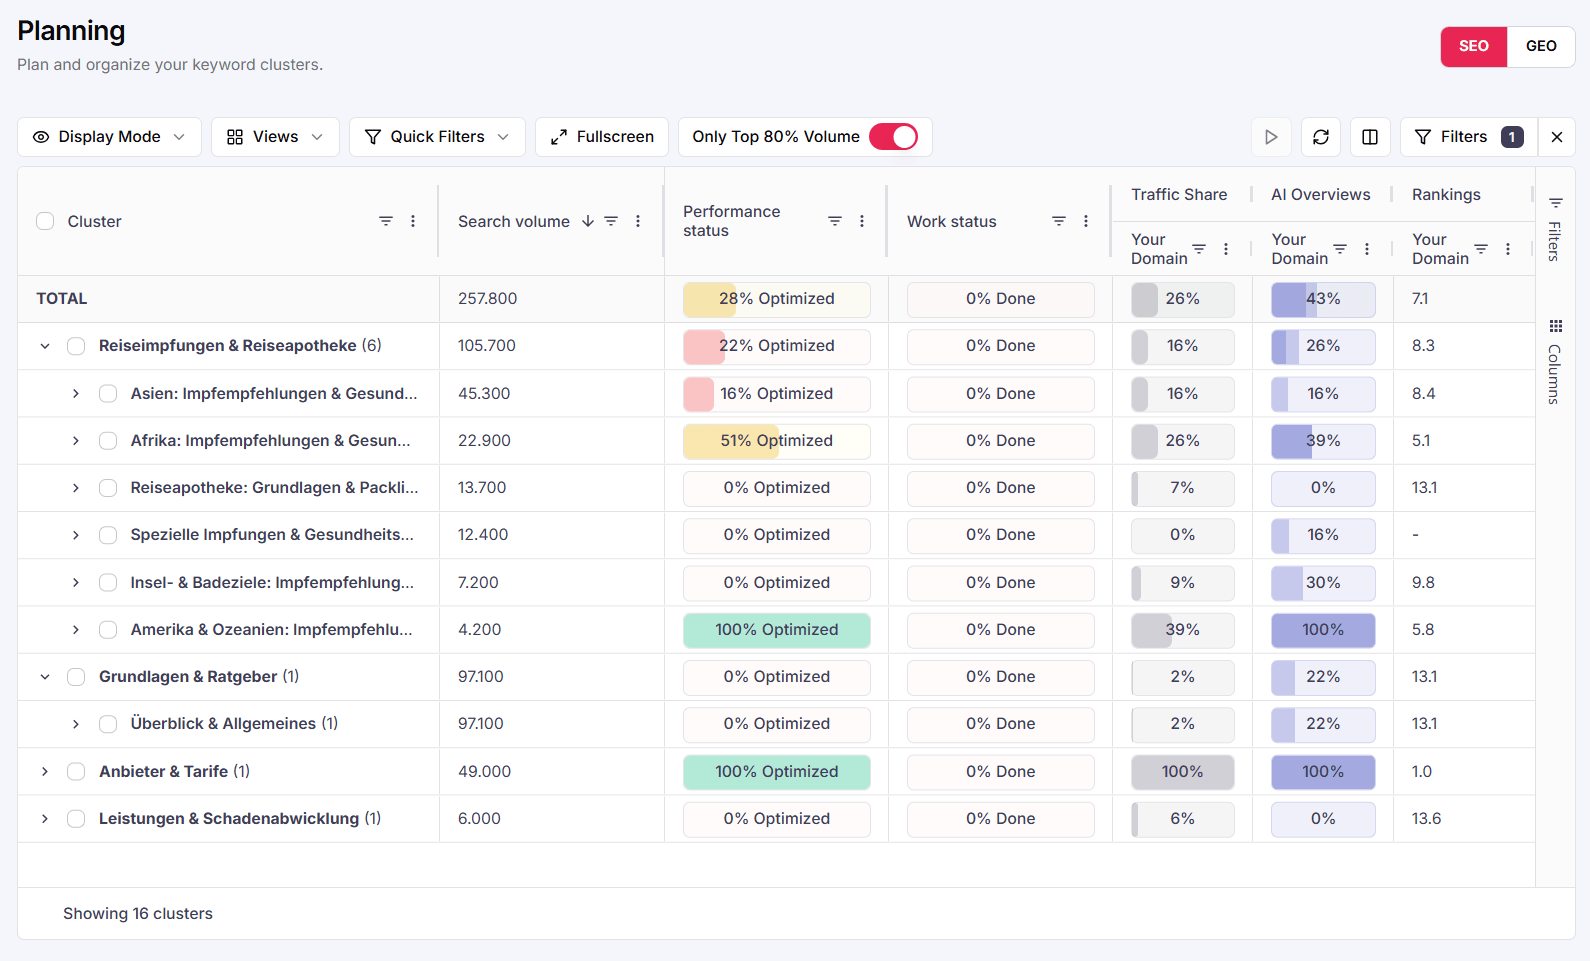
Task: Expand the Amerika & Ozeanien cluster row
Action: coord(76,630)
